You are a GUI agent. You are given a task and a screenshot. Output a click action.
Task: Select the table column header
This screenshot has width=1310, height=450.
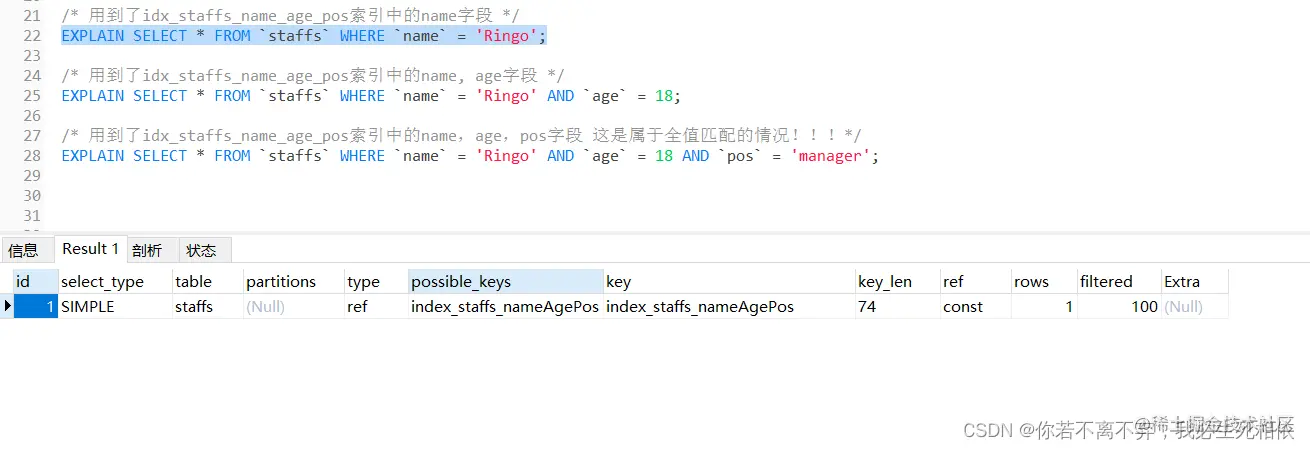207,281
